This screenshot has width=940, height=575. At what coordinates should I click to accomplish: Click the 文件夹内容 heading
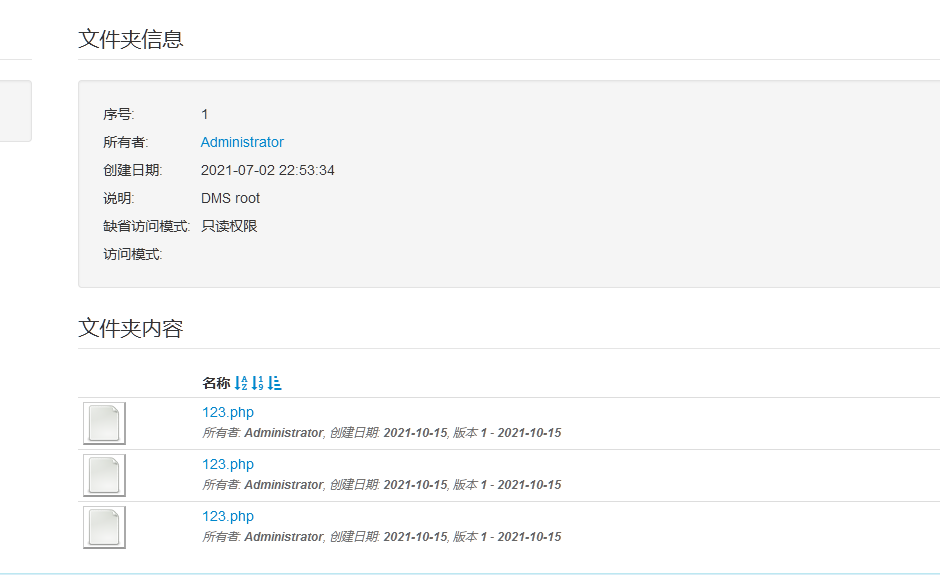click(130, 328)
